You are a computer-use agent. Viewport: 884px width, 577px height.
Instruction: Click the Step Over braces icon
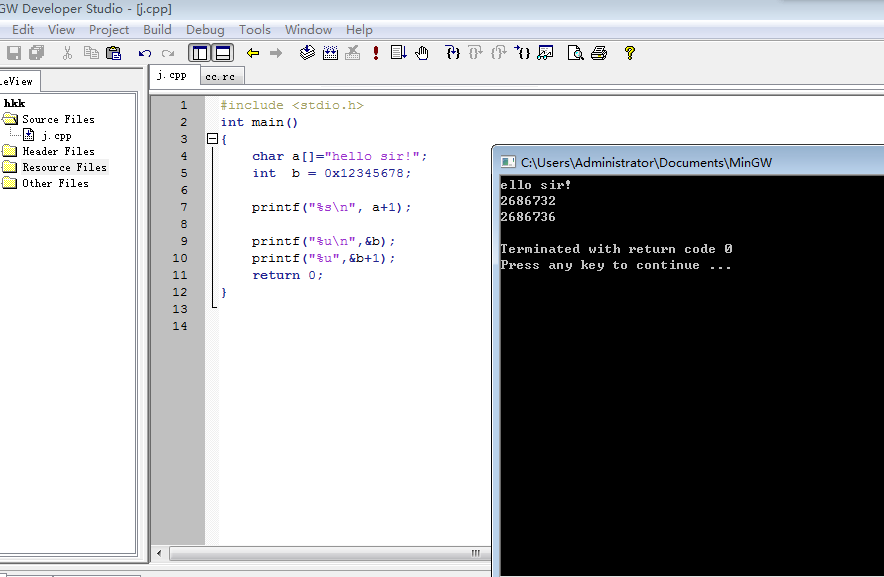point(475,53)
